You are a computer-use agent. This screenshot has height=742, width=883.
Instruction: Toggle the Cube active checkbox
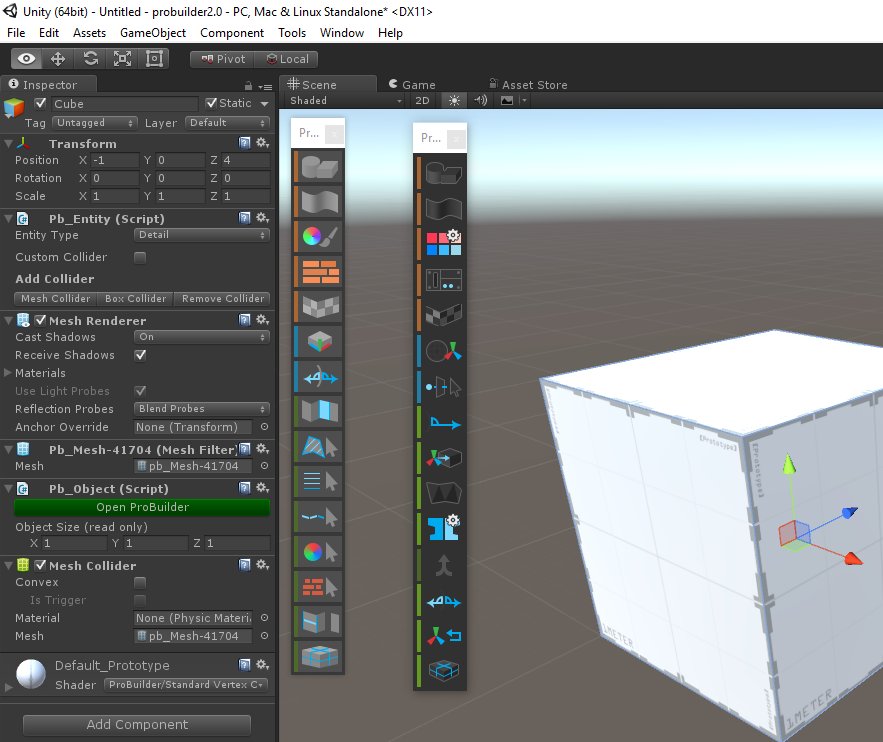point(40,103)
